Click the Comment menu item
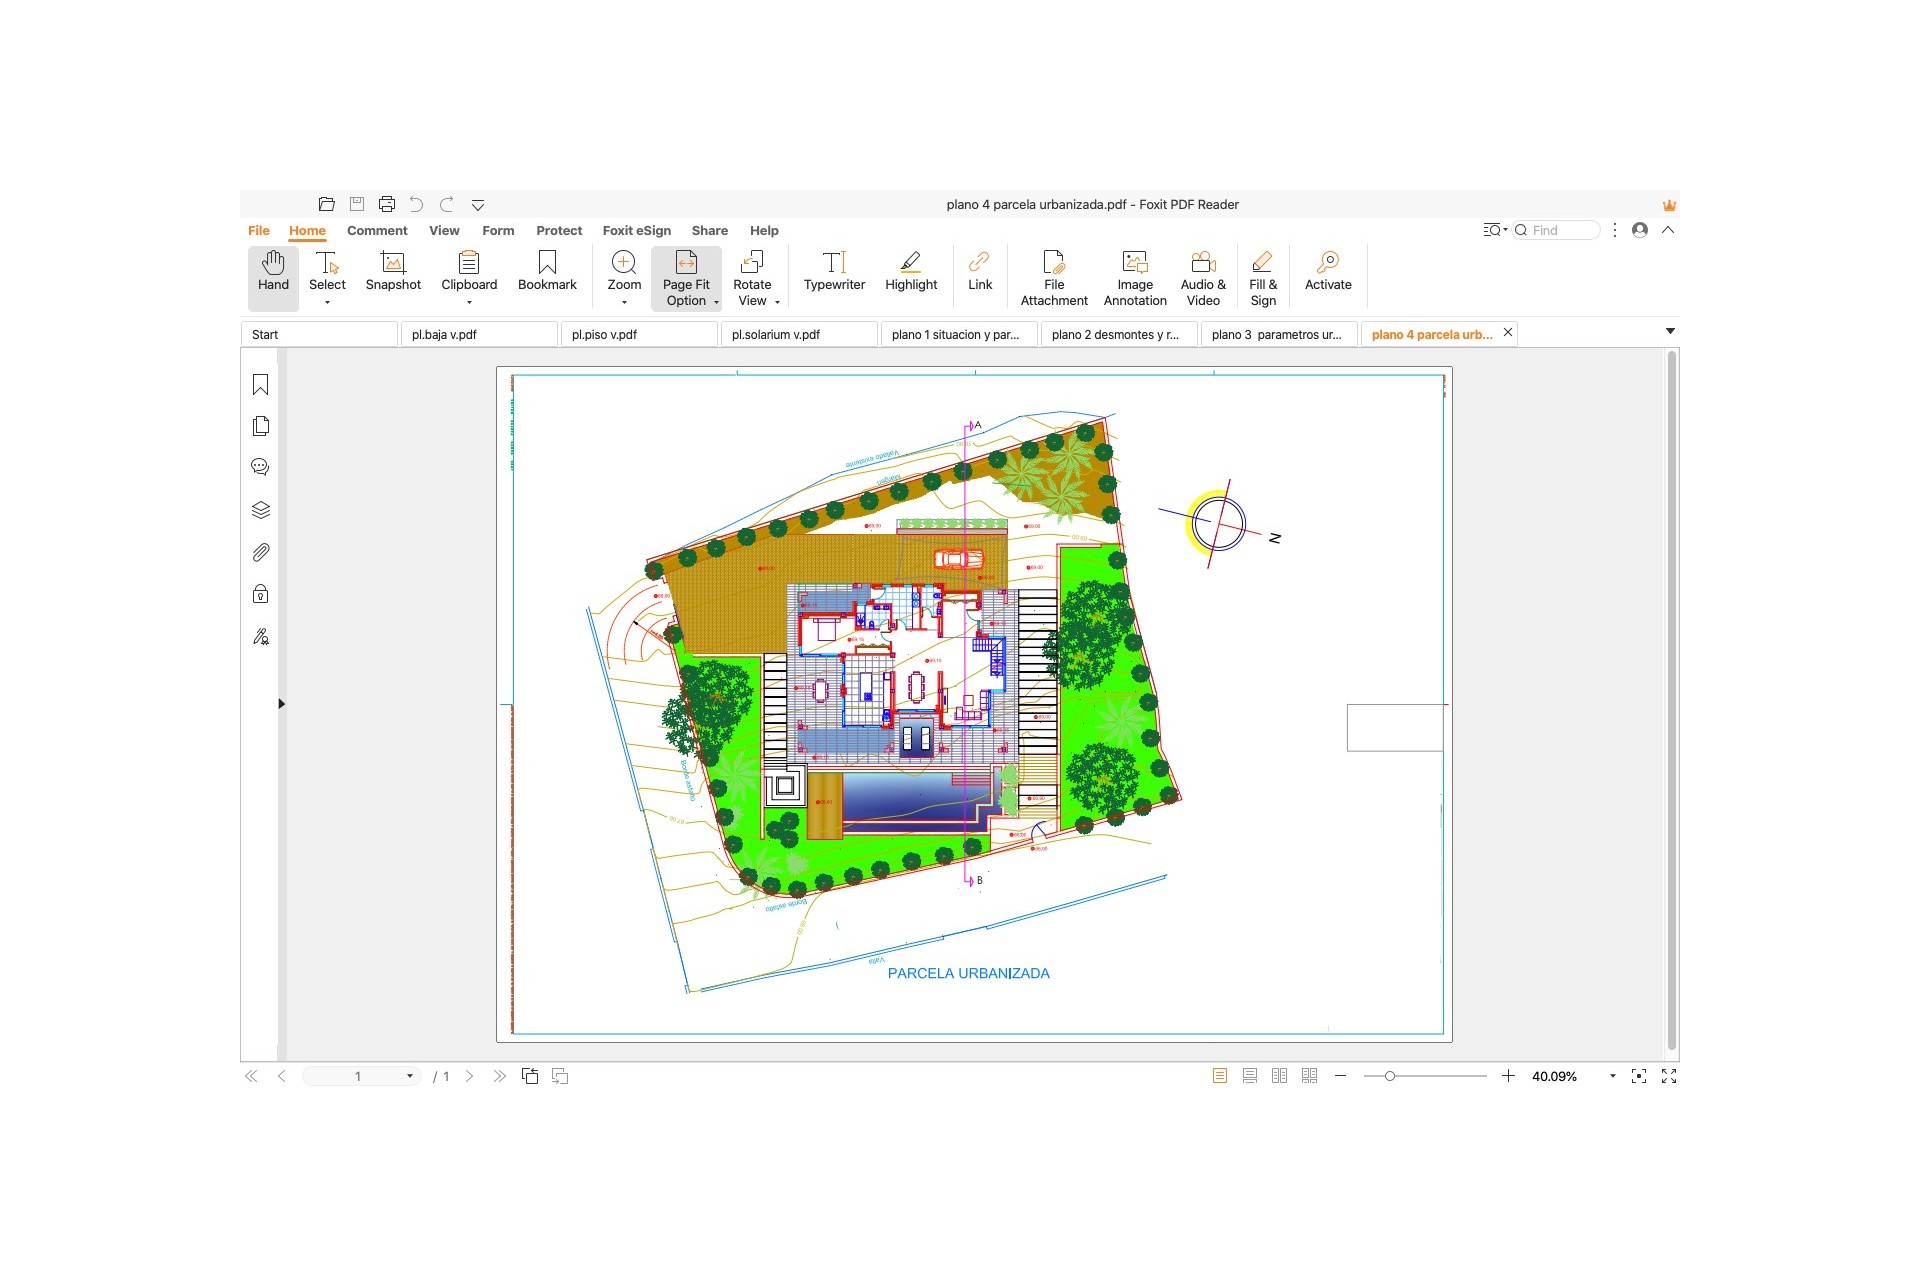Screen dimensions: 1920x1280 (376, 230)
